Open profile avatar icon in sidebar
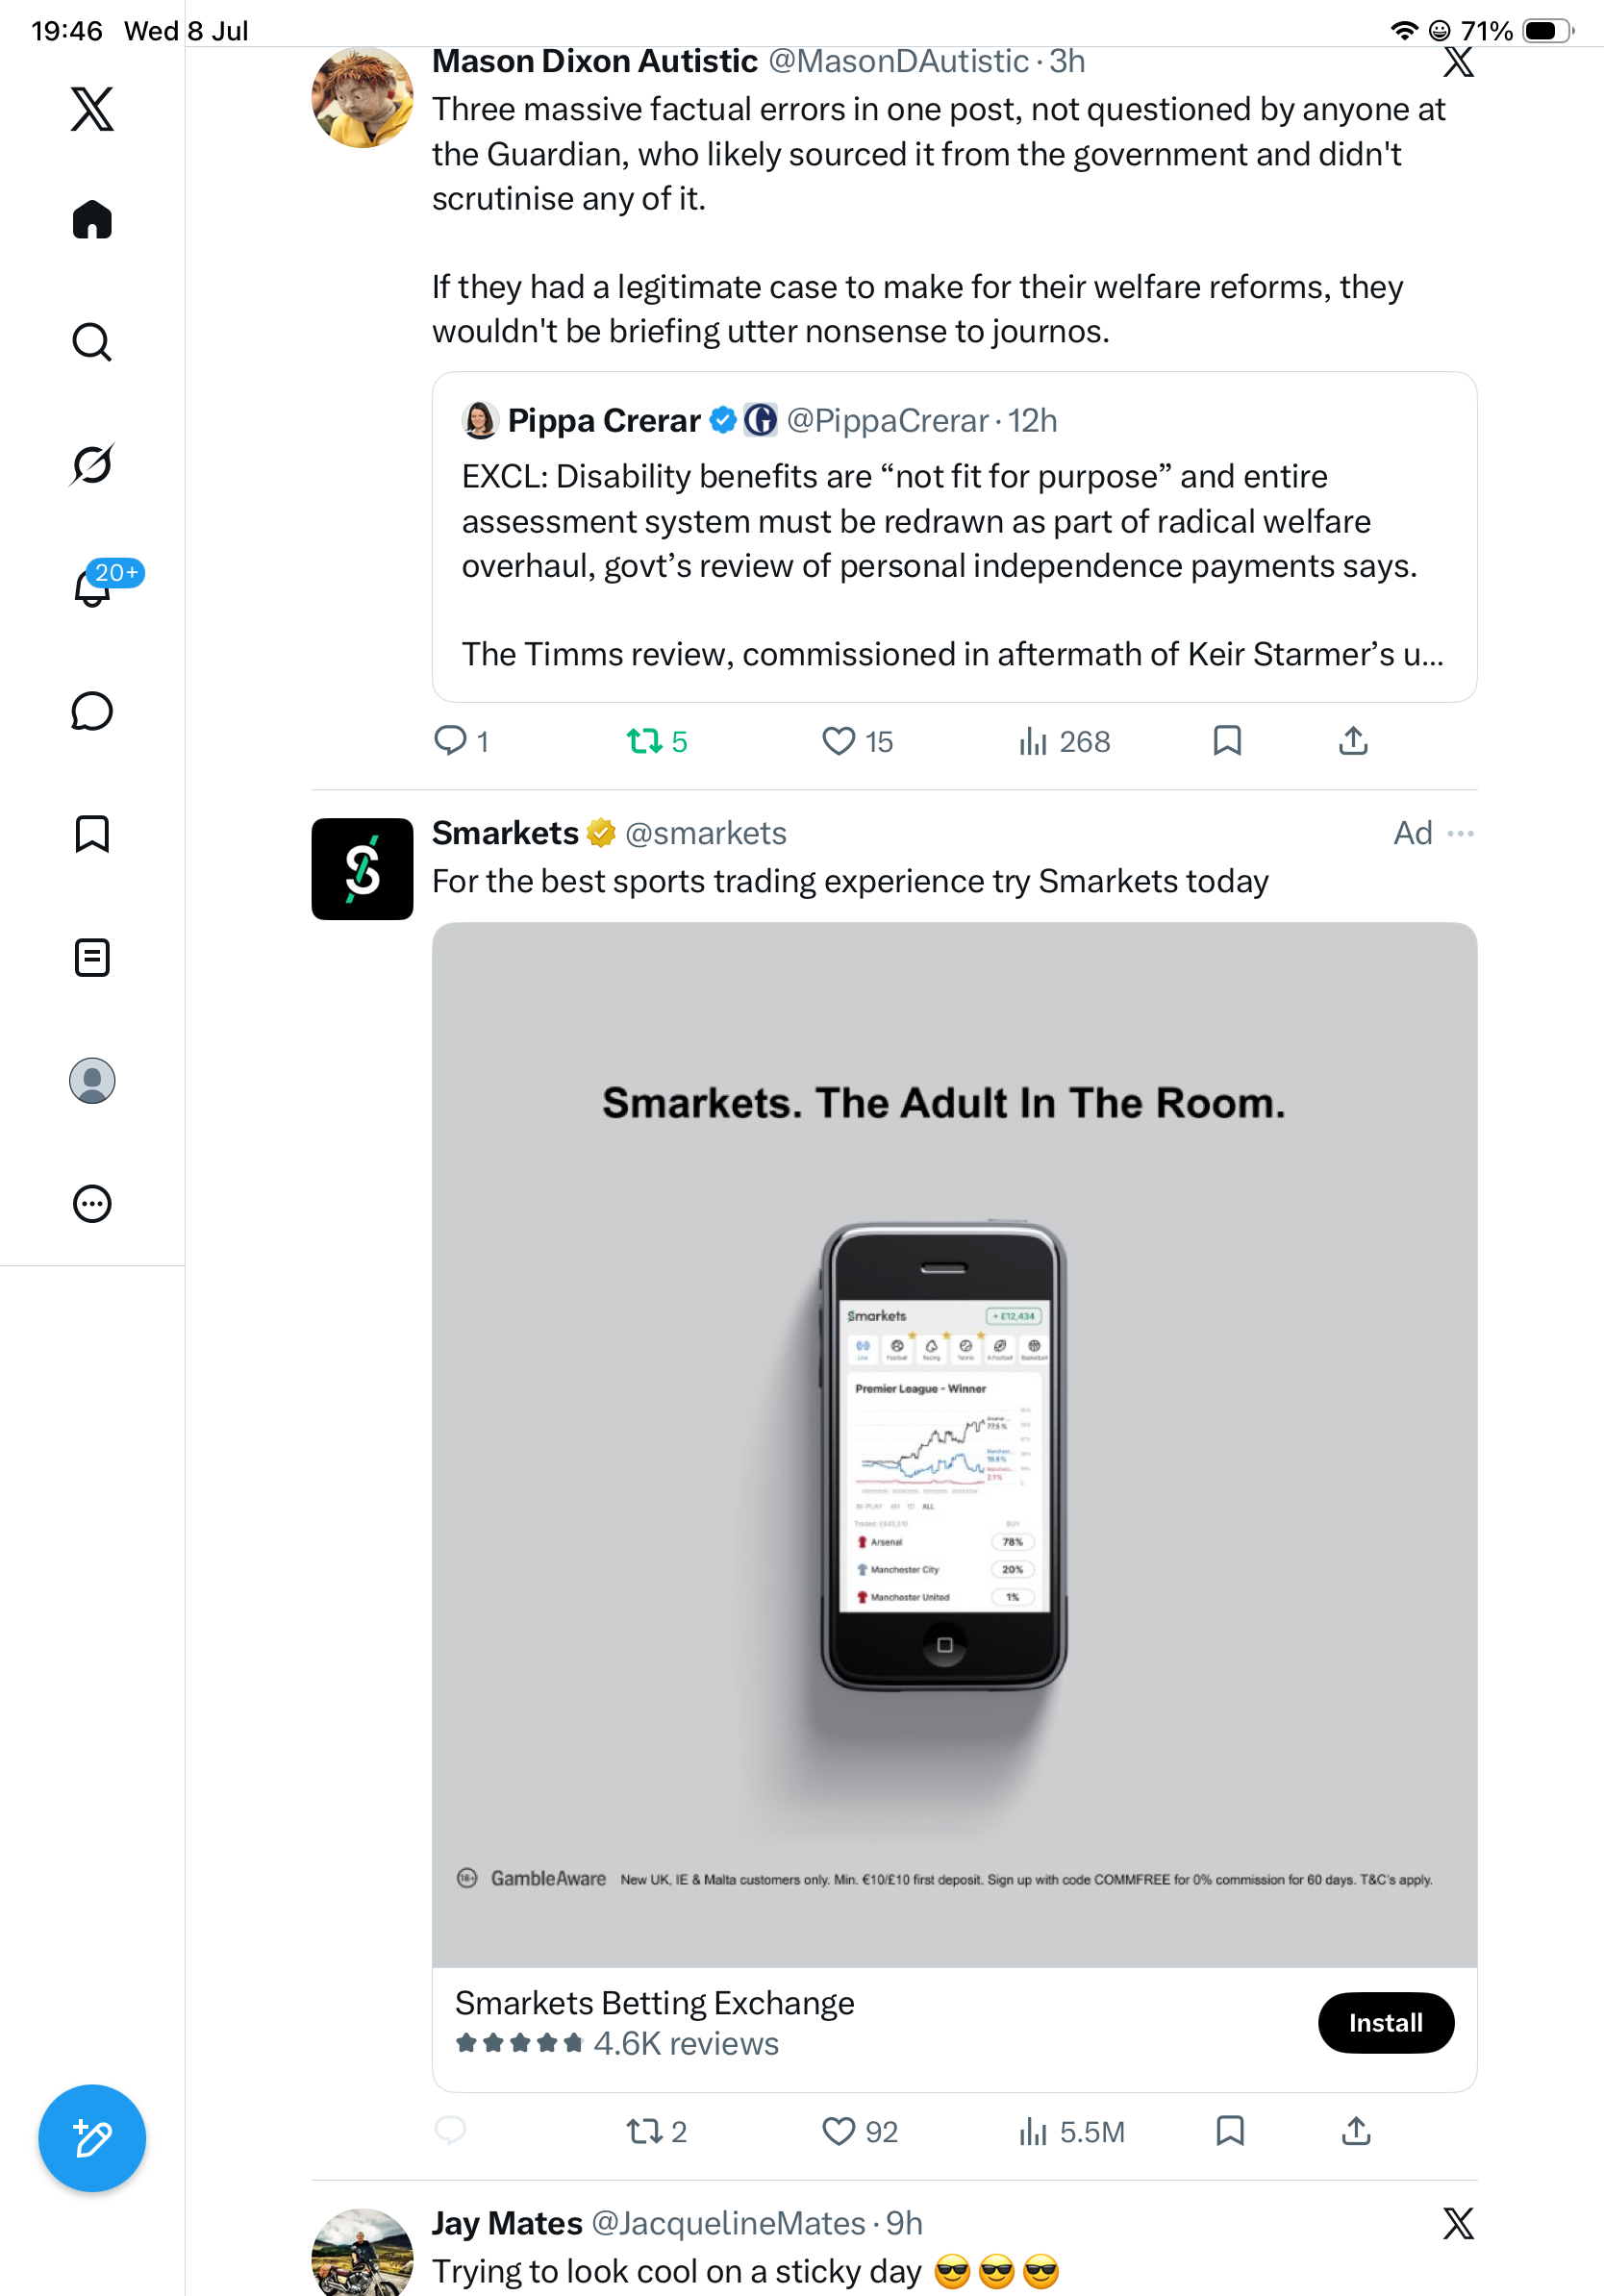The image size is (1604, 2296). coord(92,1081)
